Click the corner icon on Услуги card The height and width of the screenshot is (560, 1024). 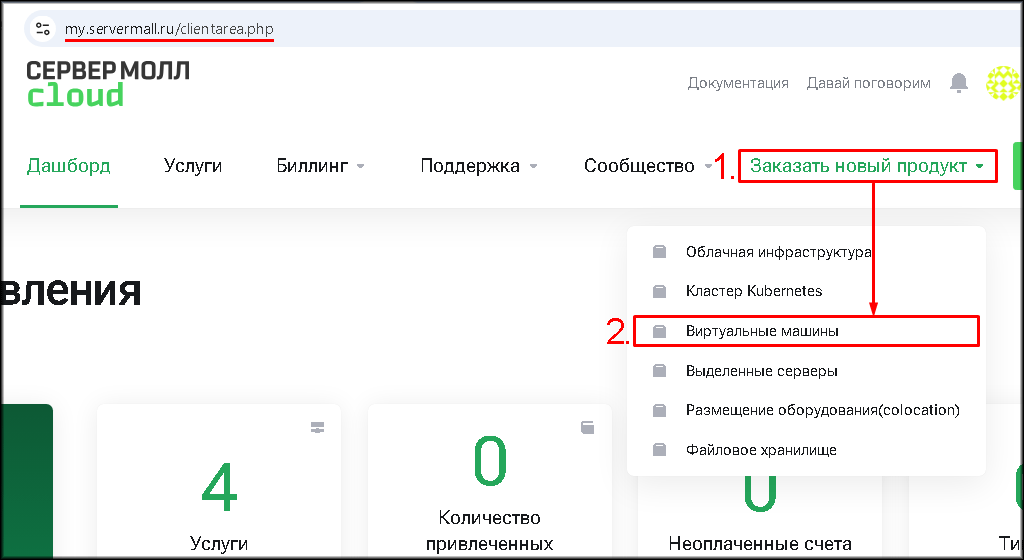click(318, 428)
